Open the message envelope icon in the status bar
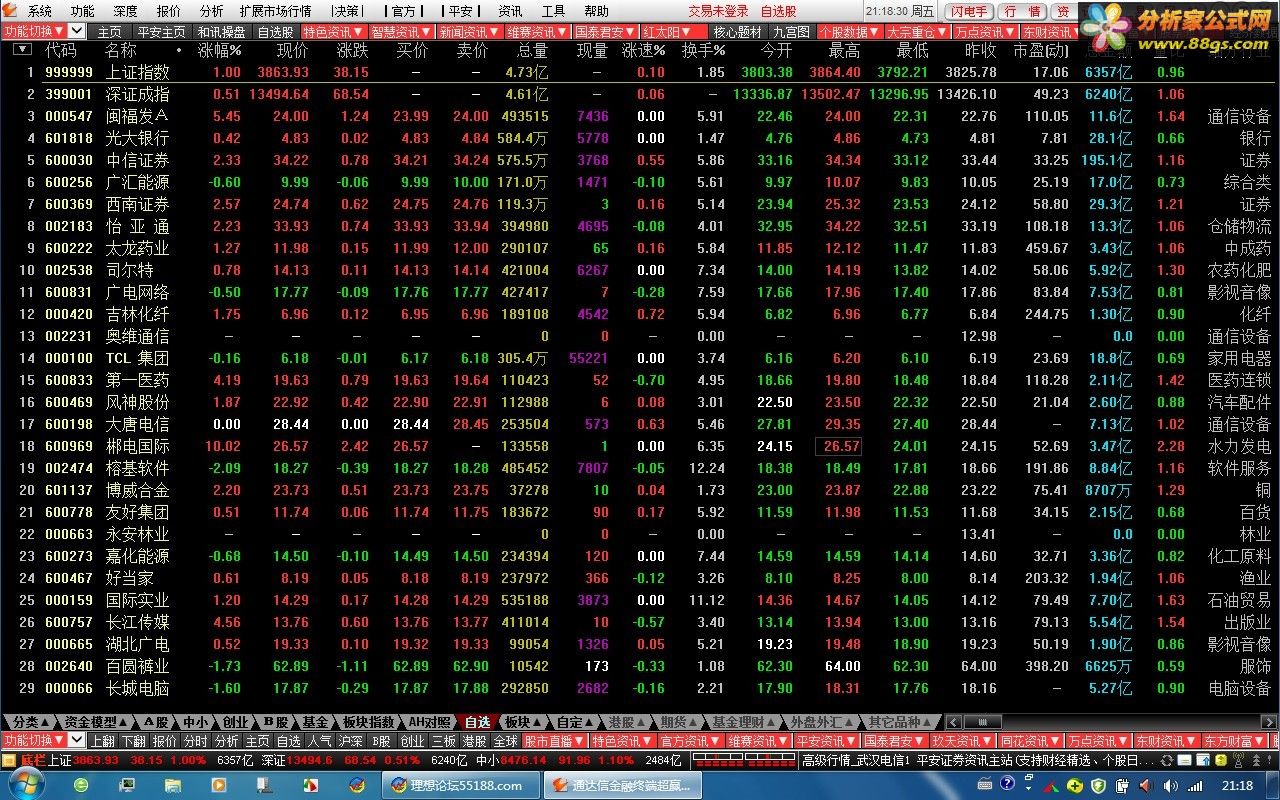Image resolution: width=1280 pixels, height=800 pixels. coord(1184,760)
